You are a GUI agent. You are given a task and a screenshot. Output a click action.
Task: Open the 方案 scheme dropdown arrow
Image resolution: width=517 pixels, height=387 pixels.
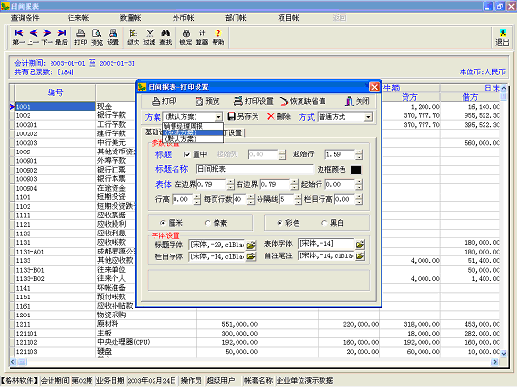click(218, 117)
